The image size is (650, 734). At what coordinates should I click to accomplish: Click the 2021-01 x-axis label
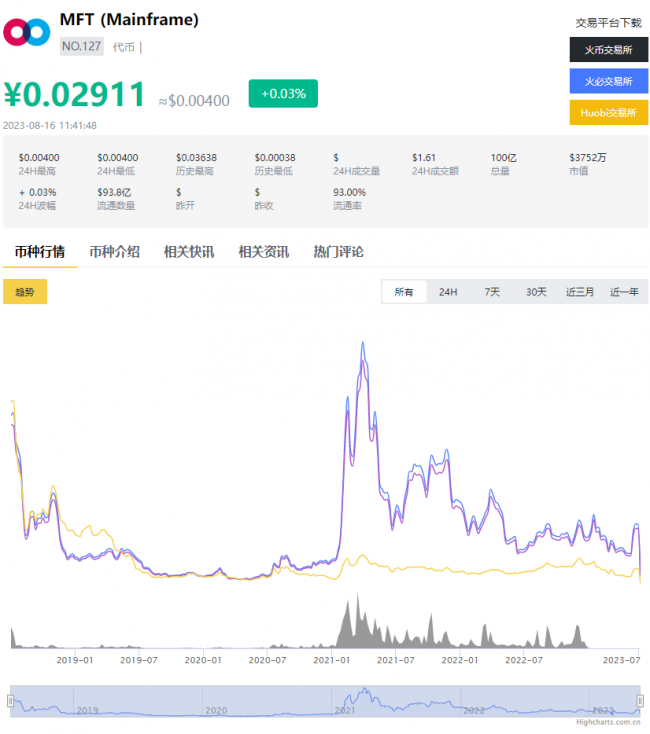coord(331,660)
